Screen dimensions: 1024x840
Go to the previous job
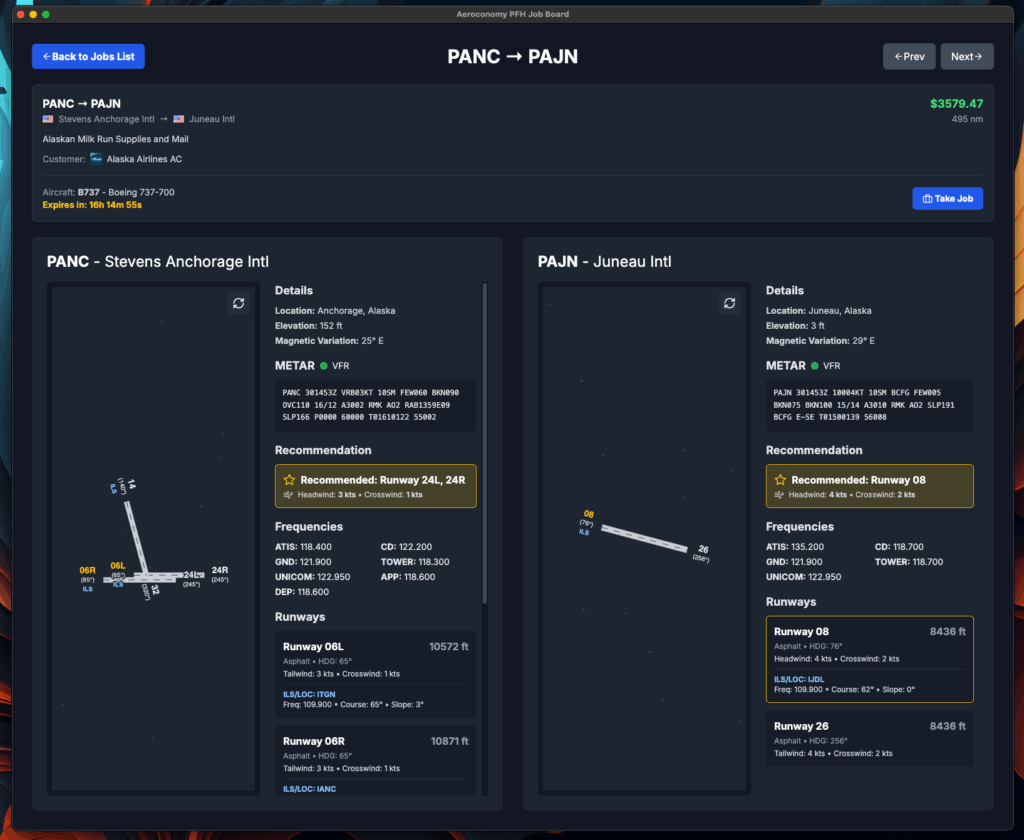click(x=909, y=56)
